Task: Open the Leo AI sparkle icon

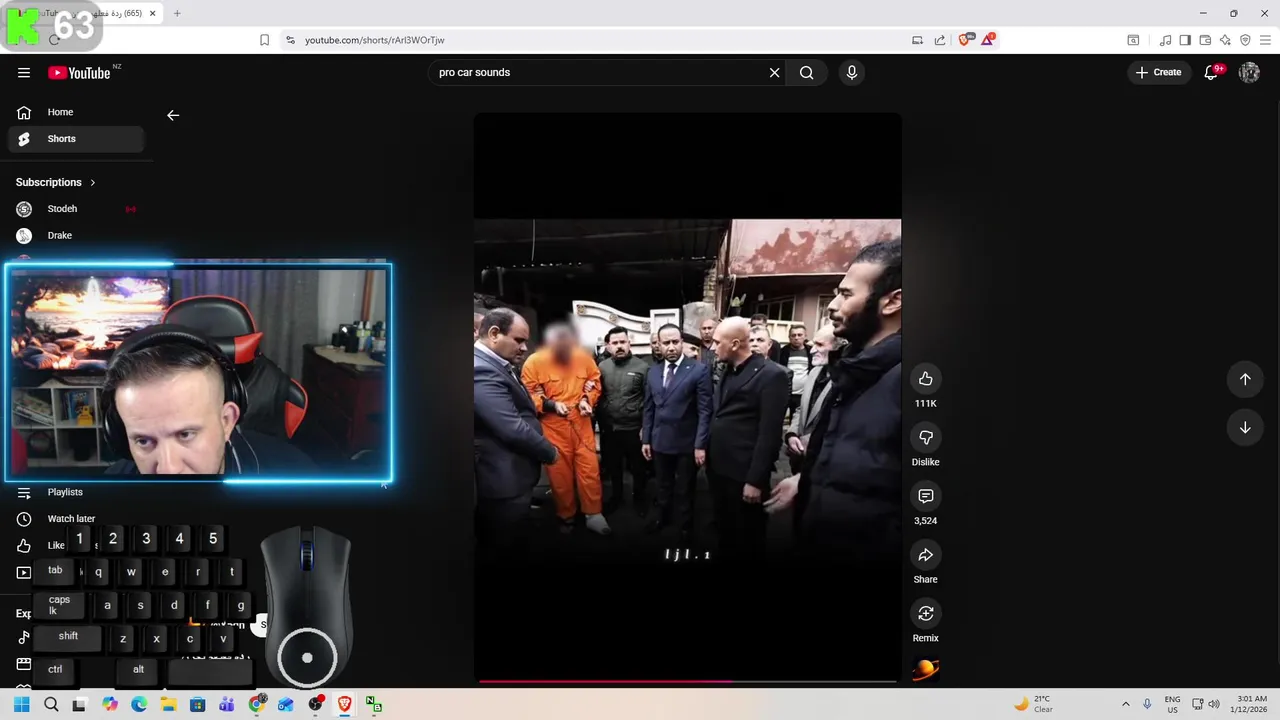Action: (1225, 40)
